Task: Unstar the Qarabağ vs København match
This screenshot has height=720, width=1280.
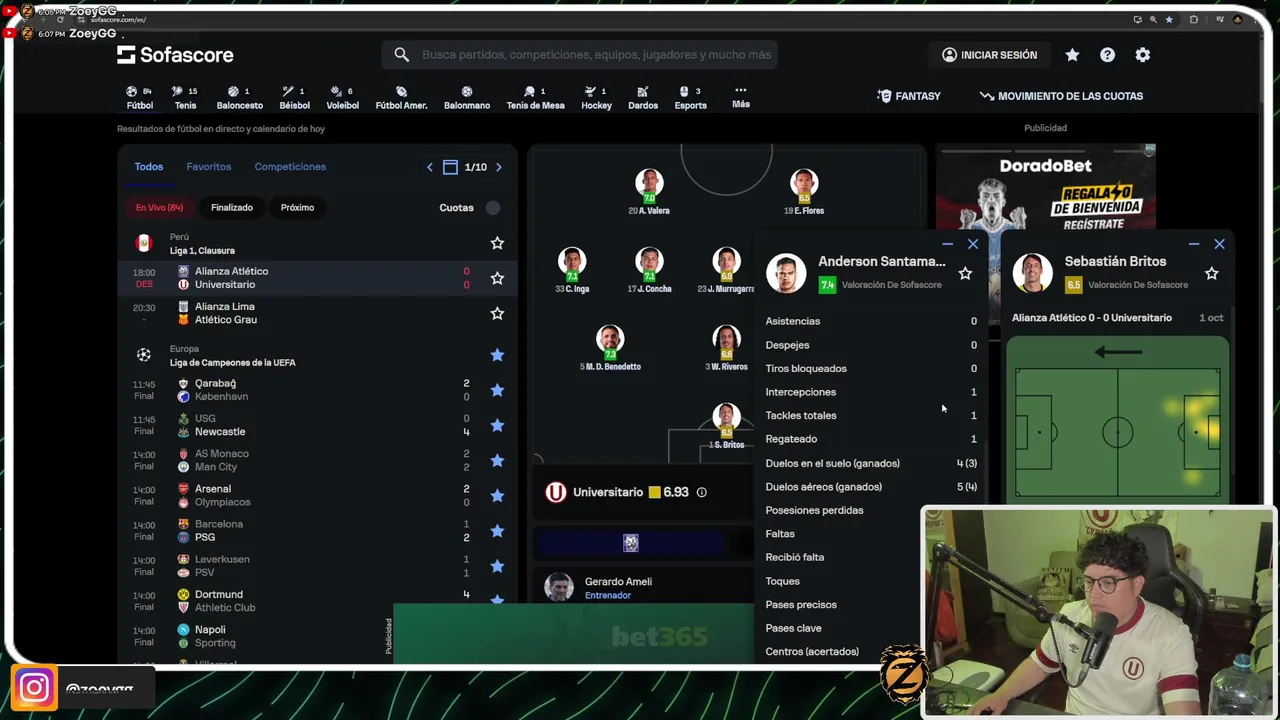Action: point(497,390)
